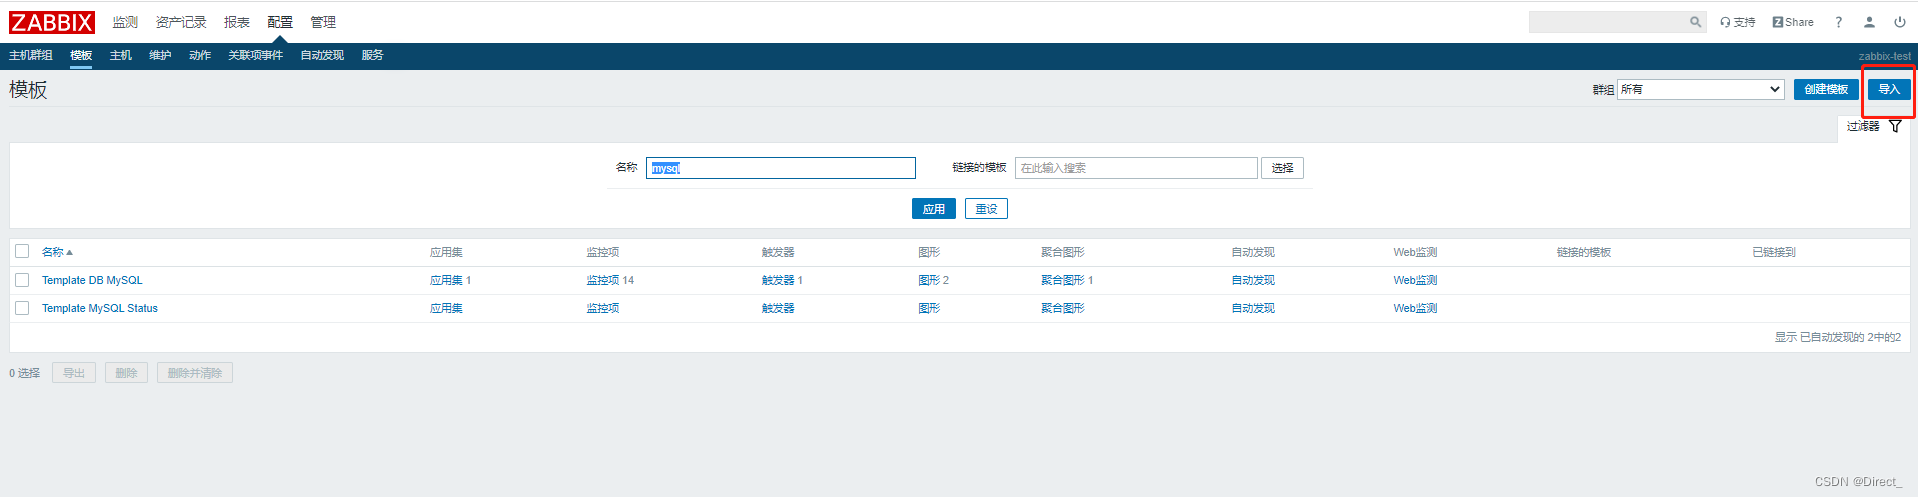Image resolution: width=1918 pixels, height=497 pixels.
Task: Open 应用集 link for Template MySQL Status
Action: [446, 308]
